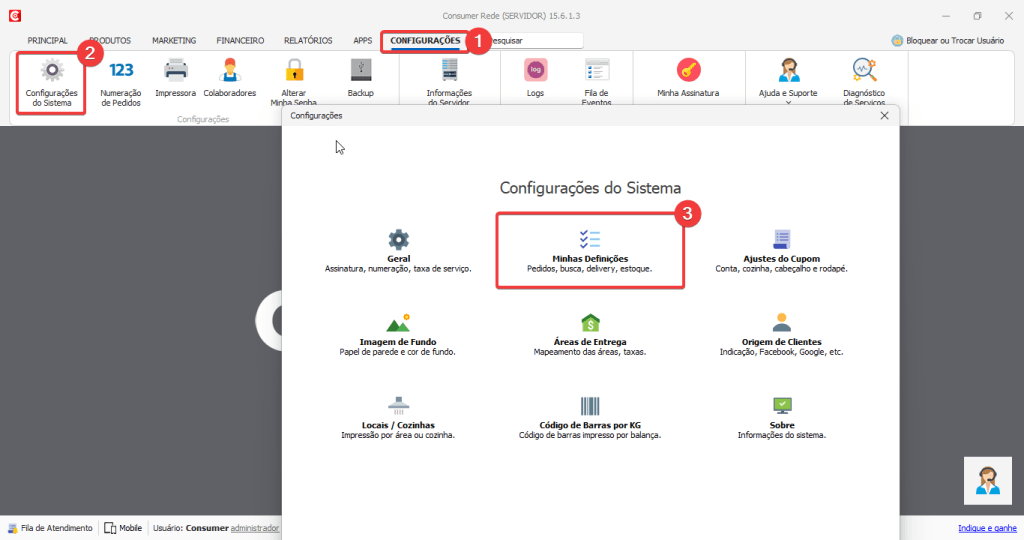1024x540 pixels.
Task: Open the Logs icon
Action: point(535,72)
